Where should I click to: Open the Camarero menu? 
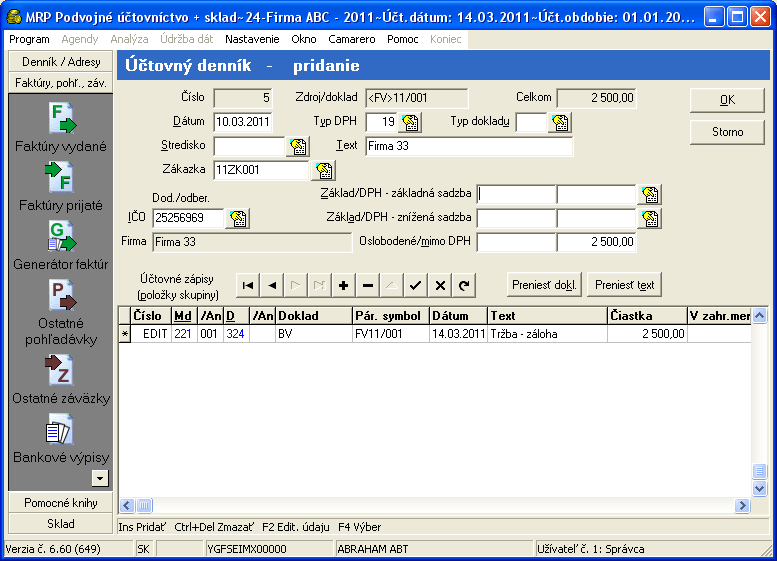pos(352,39)
